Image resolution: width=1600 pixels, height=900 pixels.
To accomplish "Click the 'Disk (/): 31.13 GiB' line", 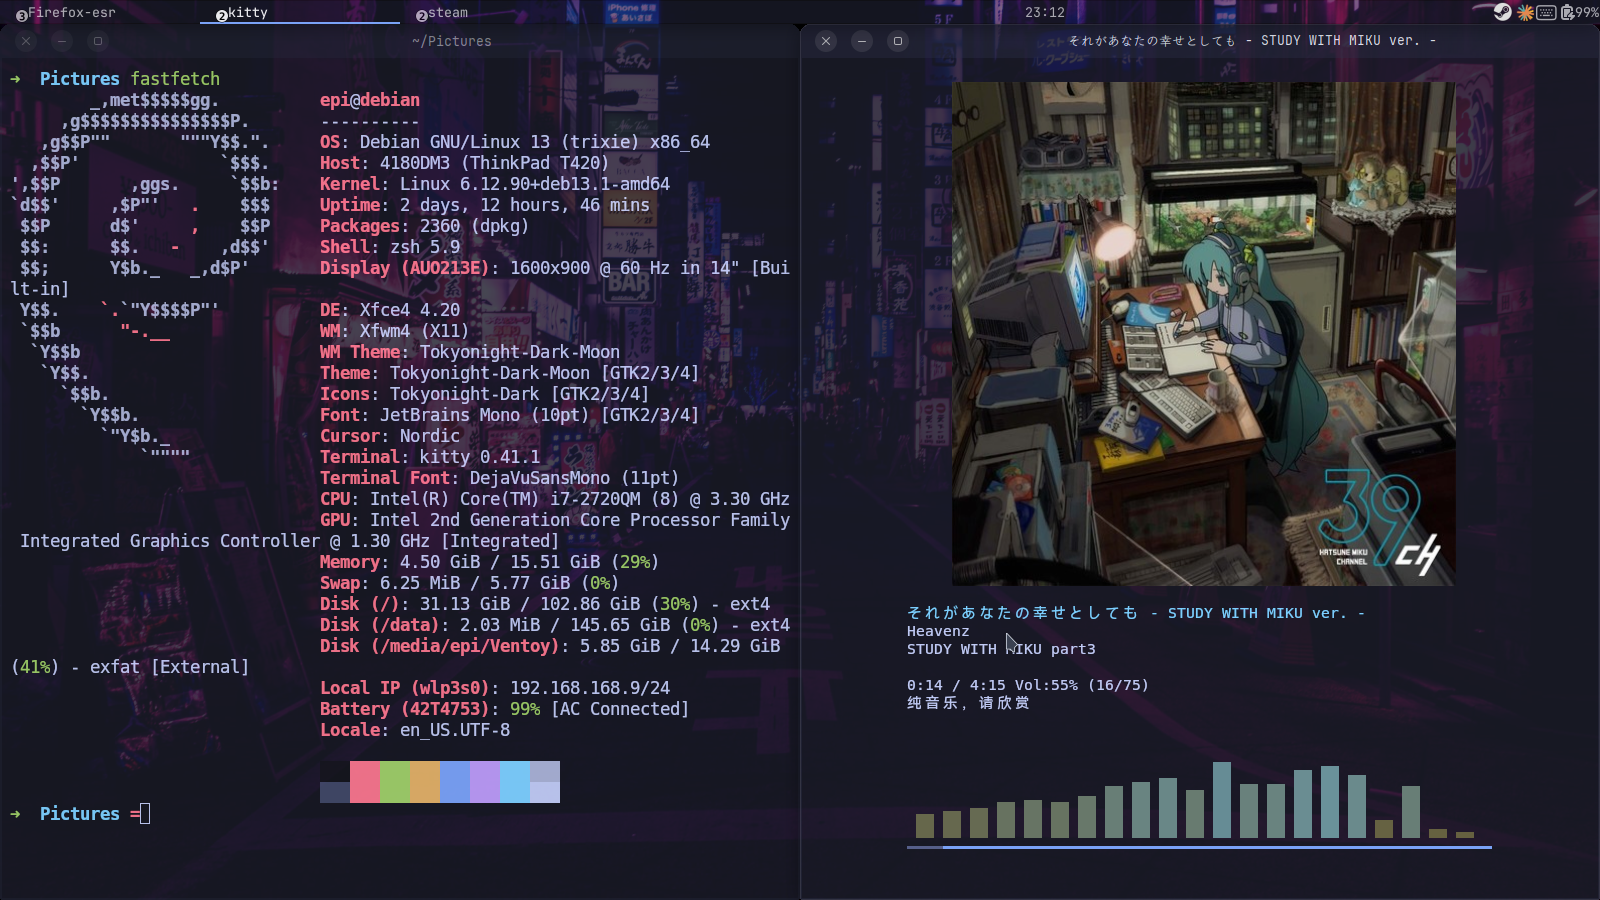I will click(x=545, y=604).
